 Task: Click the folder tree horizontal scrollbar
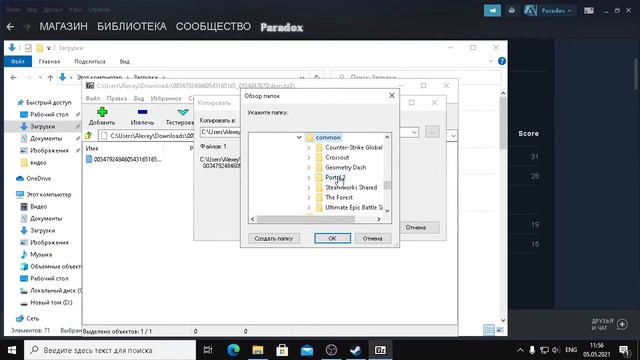306,219
